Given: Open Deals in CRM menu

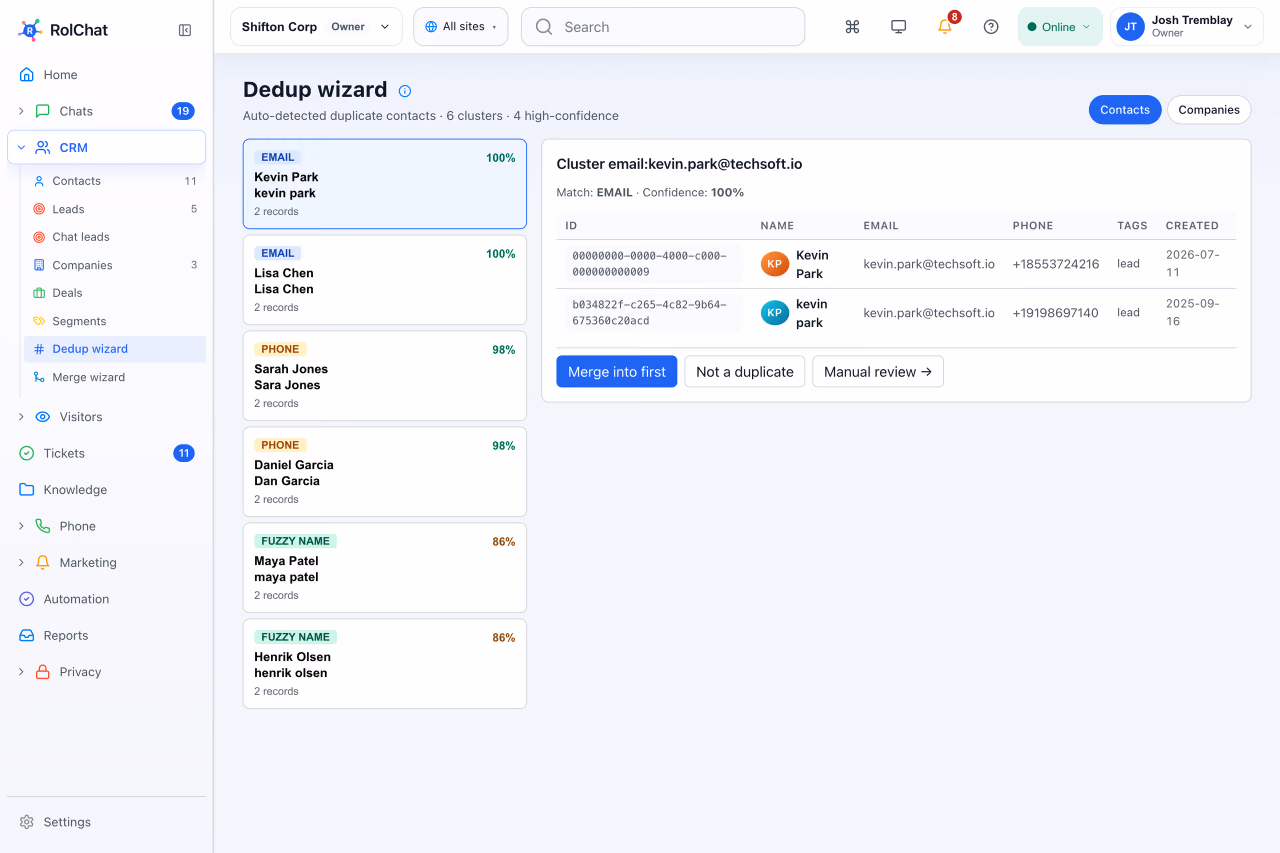Looking at the screenshot, I should (115, 293).
